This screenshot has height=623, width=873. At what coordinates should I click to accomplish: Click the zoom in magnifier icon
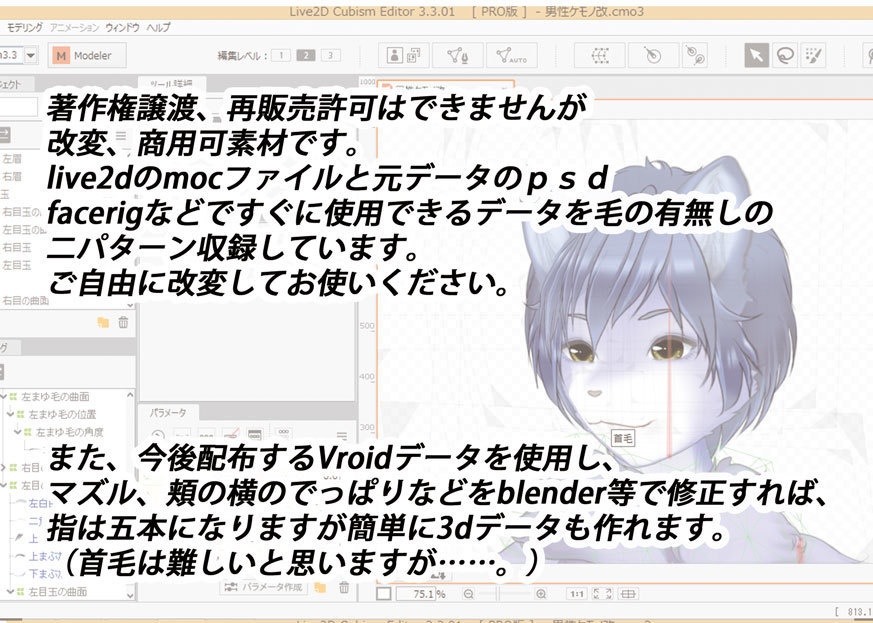pos(541,594)
